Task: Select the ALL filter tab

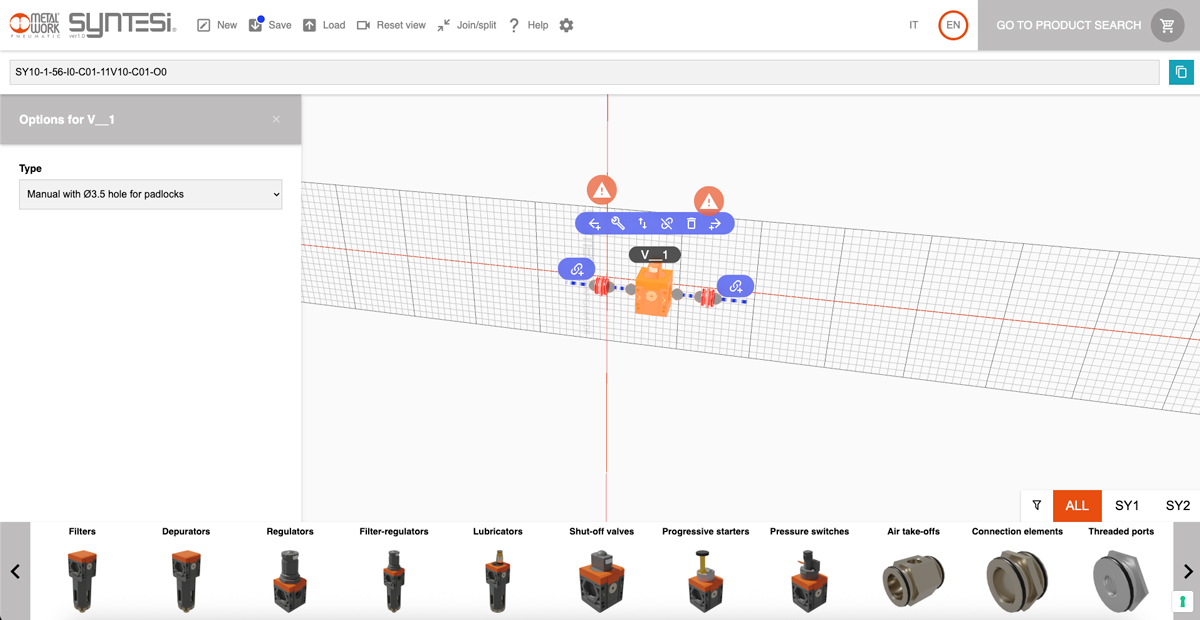Action: click(1077, 506)
